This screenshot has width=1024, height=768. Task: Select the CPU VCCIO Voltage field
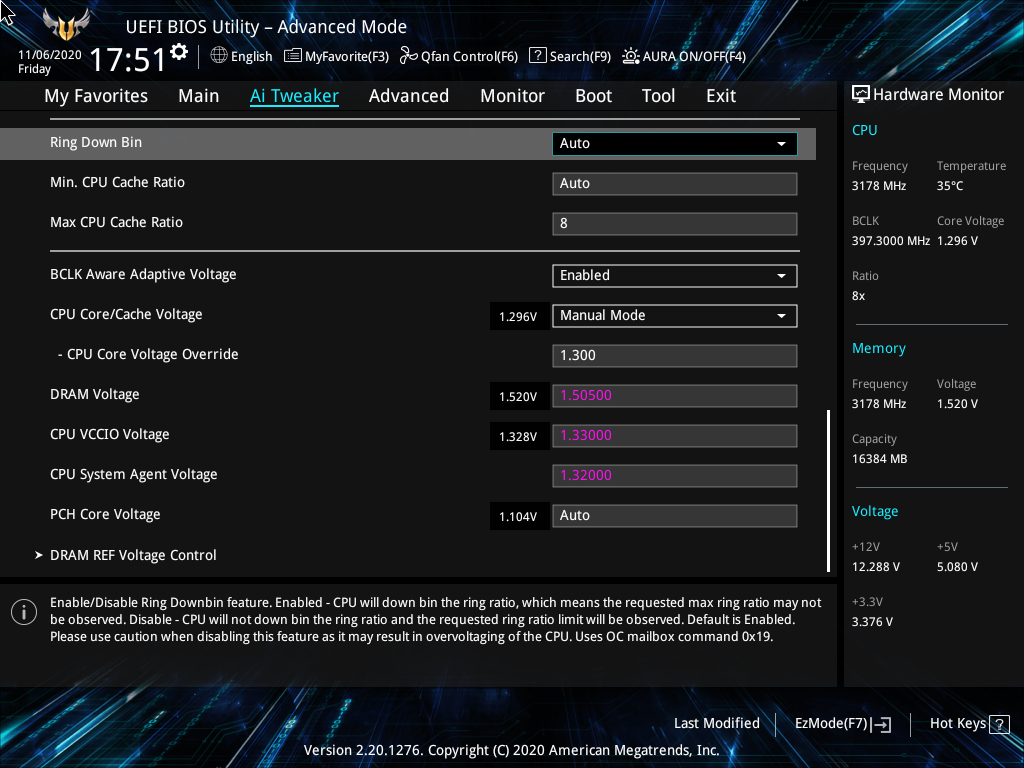click(675, 436)
